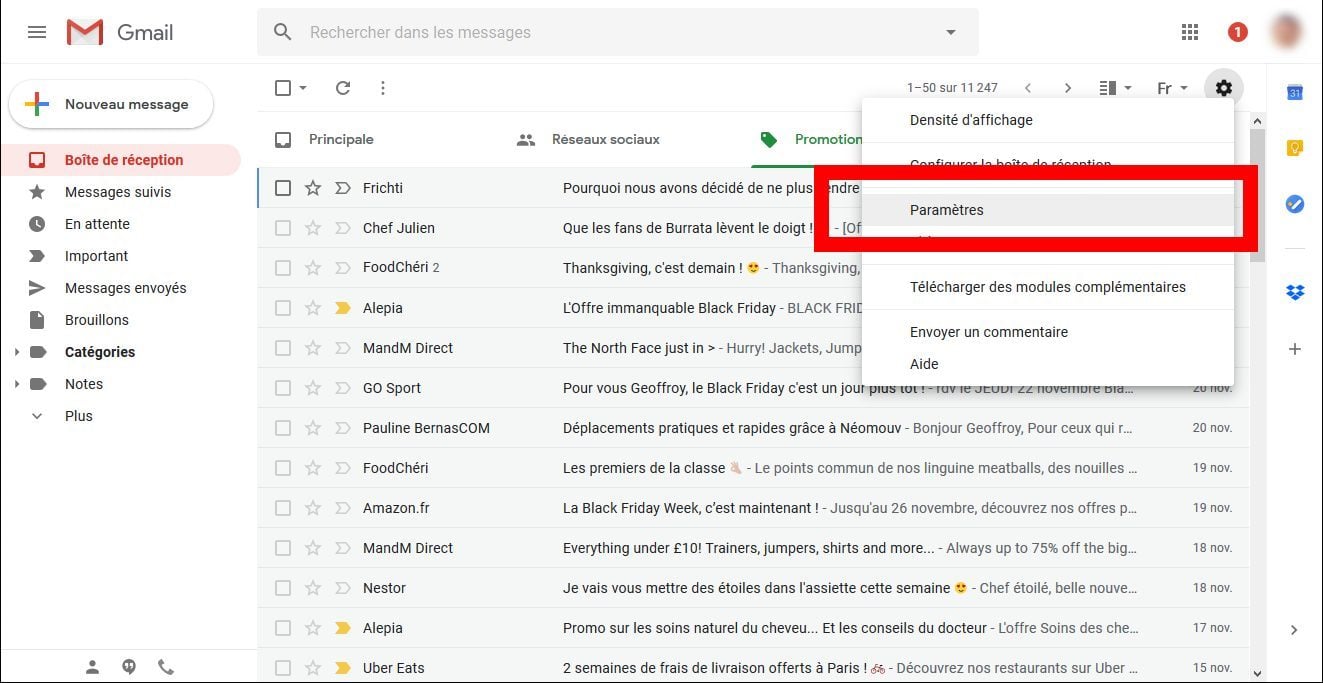This screenshot has width=1323, height=683.
Task: Open the Google Calendar side panel icon
Action: (1294, 93)
